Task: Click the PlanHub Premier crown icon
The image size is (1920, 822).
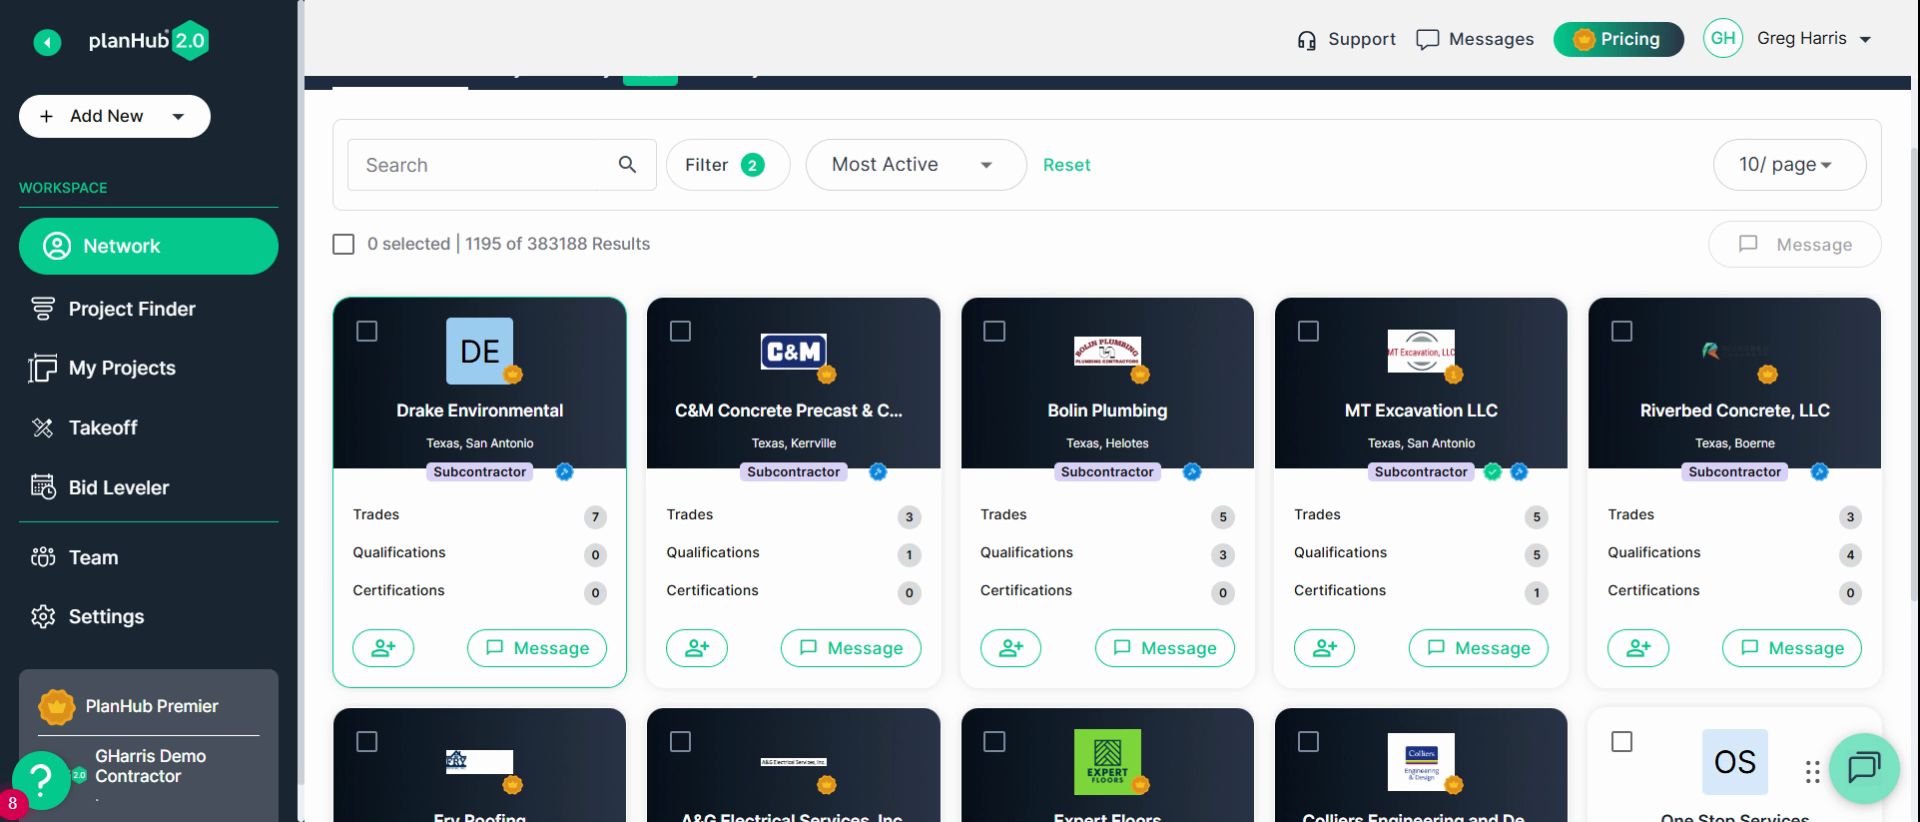Action: pyautogui.click(x=57, y=707)
